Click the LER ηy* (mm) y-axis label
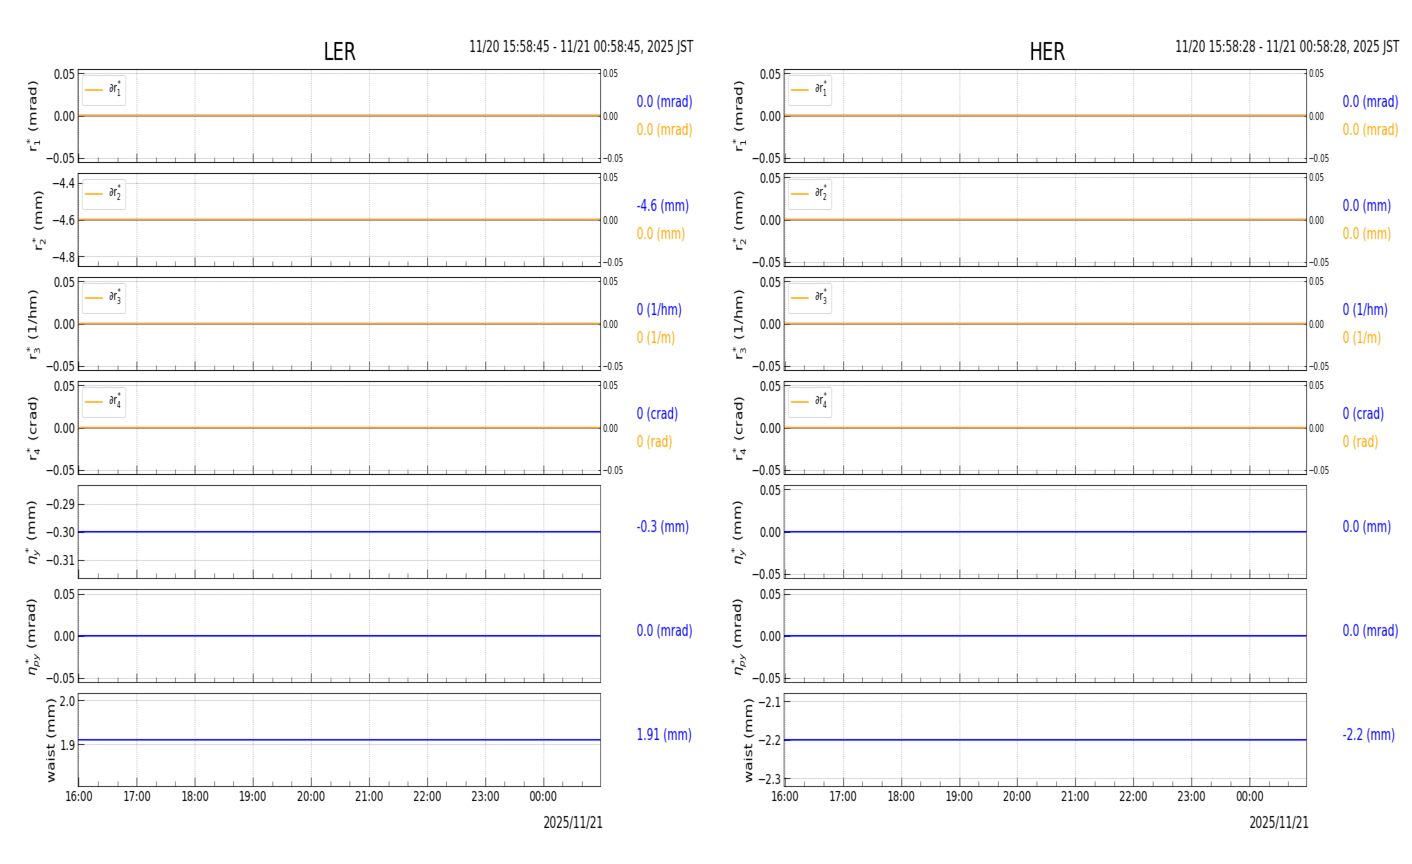This screenshot has width=1412, height=864. 34,532
